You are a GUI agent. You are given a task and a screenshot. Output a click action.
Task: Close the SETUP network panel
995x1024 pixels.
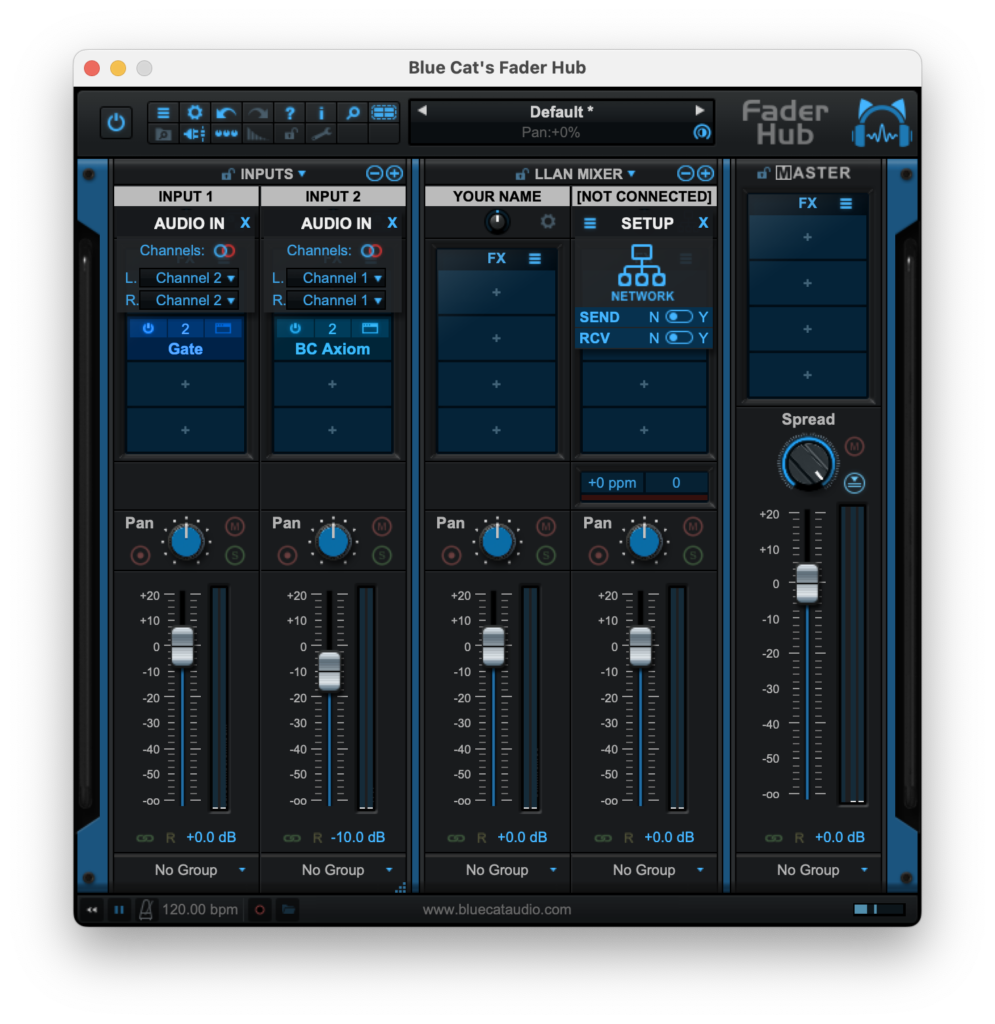[x=703, y=223]
